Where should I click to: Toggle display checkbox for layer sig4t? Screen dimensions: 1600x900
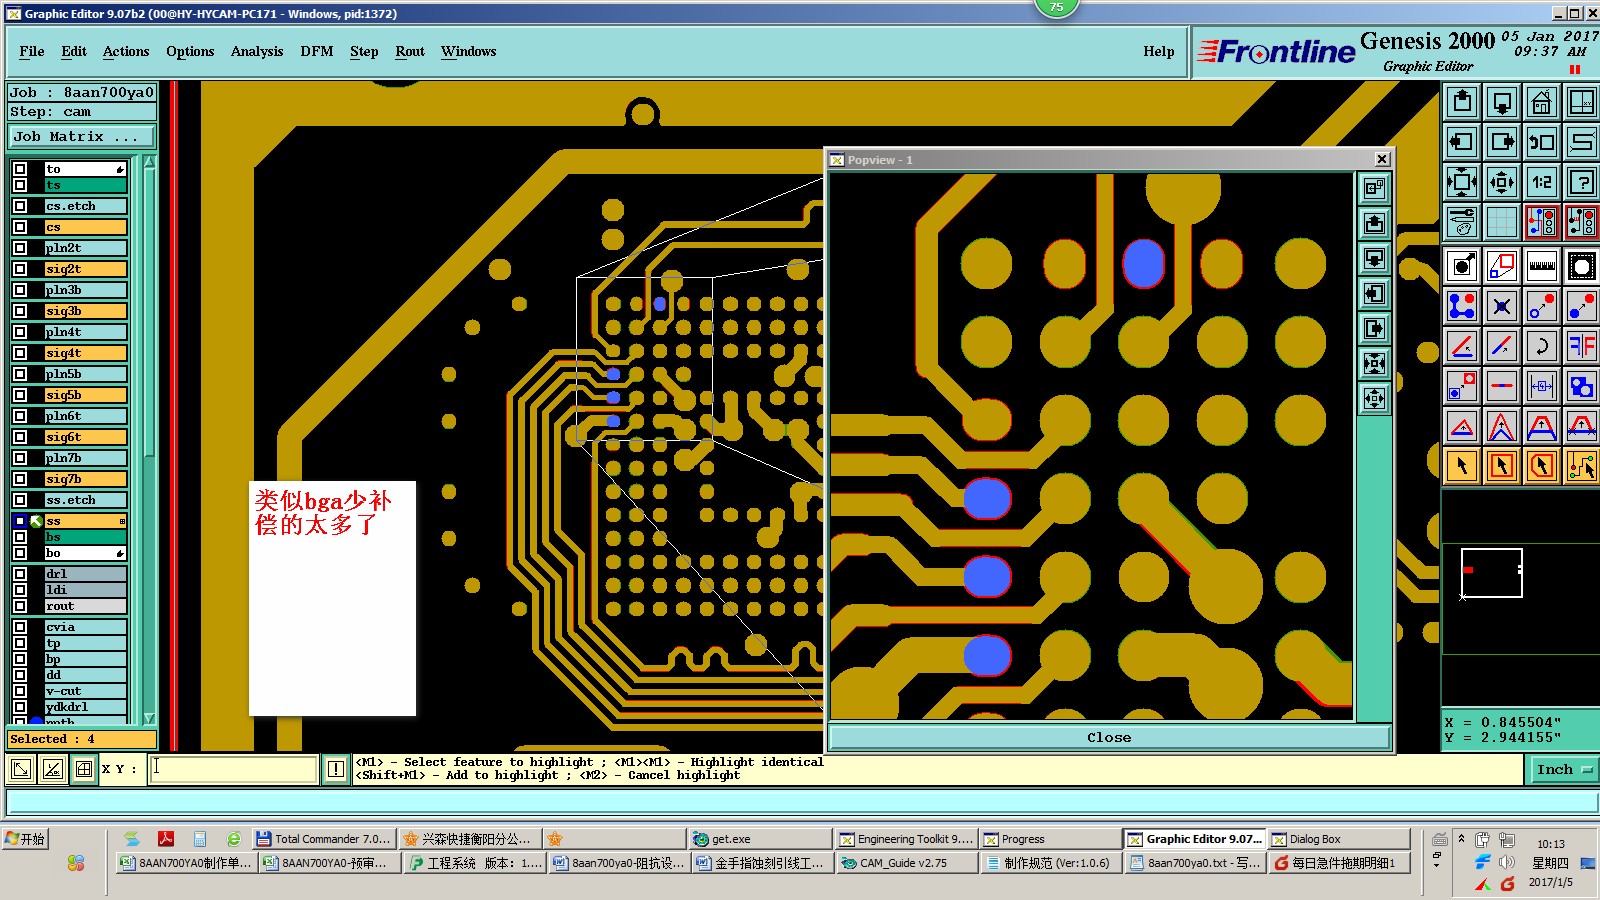coord(20,353)
